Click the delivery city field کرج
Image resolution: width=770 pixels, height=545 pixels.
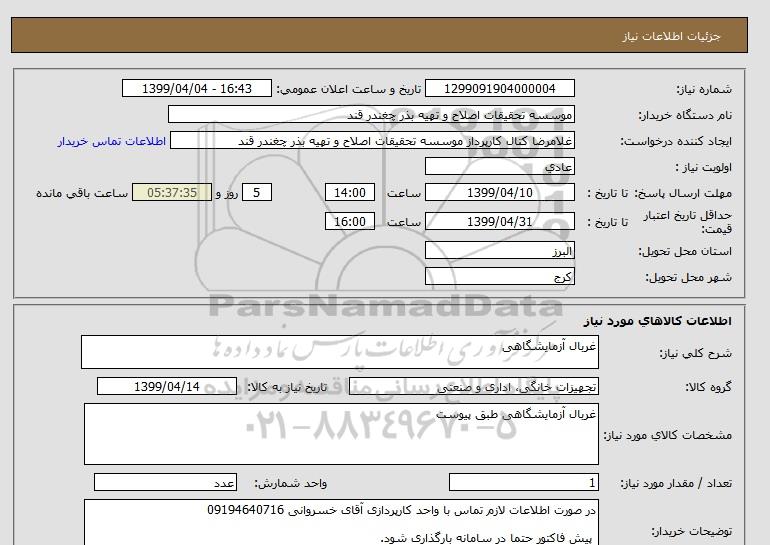click(x=499, y=276)
